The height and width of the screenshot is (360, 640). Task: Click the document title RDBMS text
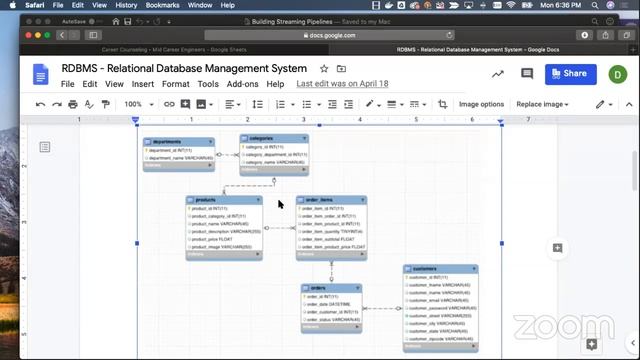(184, 69)
